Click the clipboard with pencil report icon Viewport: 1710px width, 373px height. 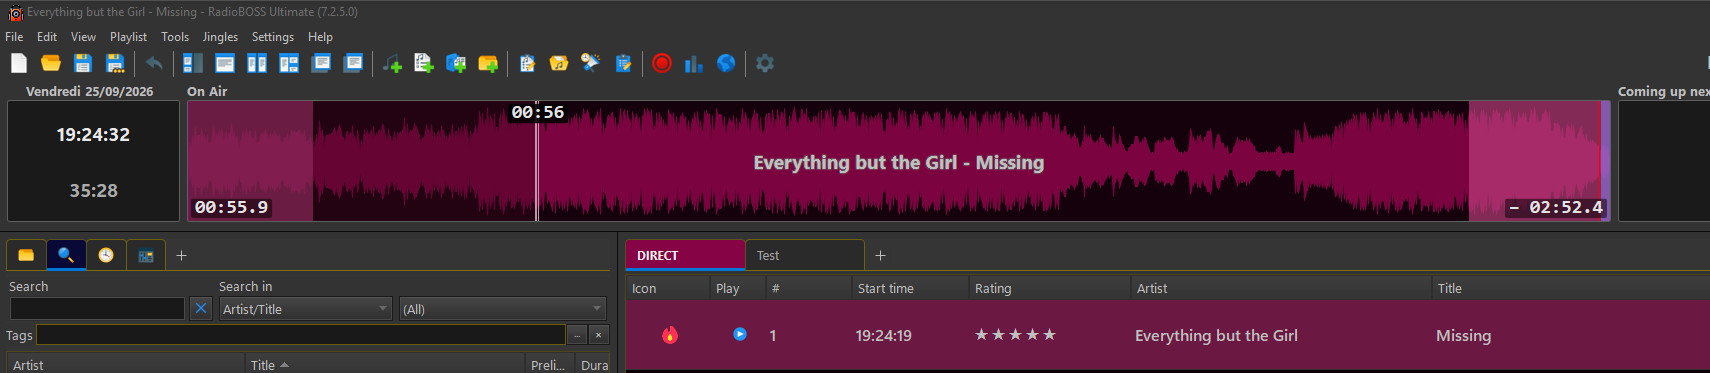click(x=623, y=63)
